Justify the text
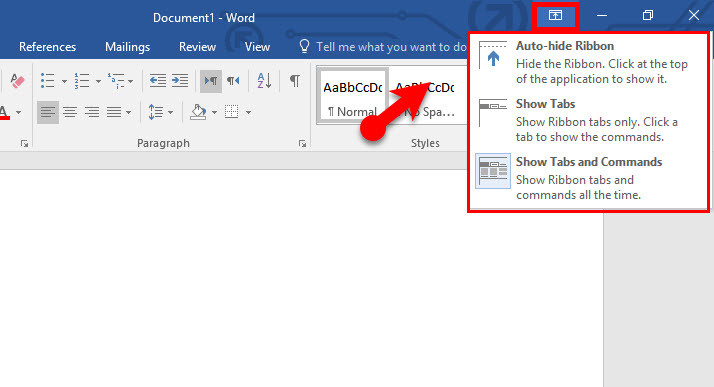Viewport: 714px width, 387px height. coord(114,112)
